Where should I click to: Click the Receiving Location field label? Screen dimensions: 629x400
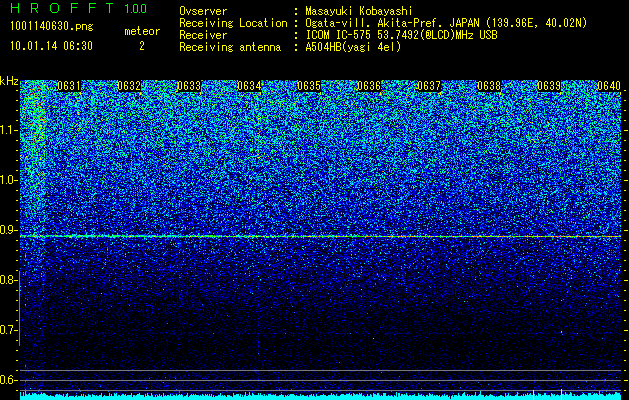pyautogui.click(x=233, y=23)
